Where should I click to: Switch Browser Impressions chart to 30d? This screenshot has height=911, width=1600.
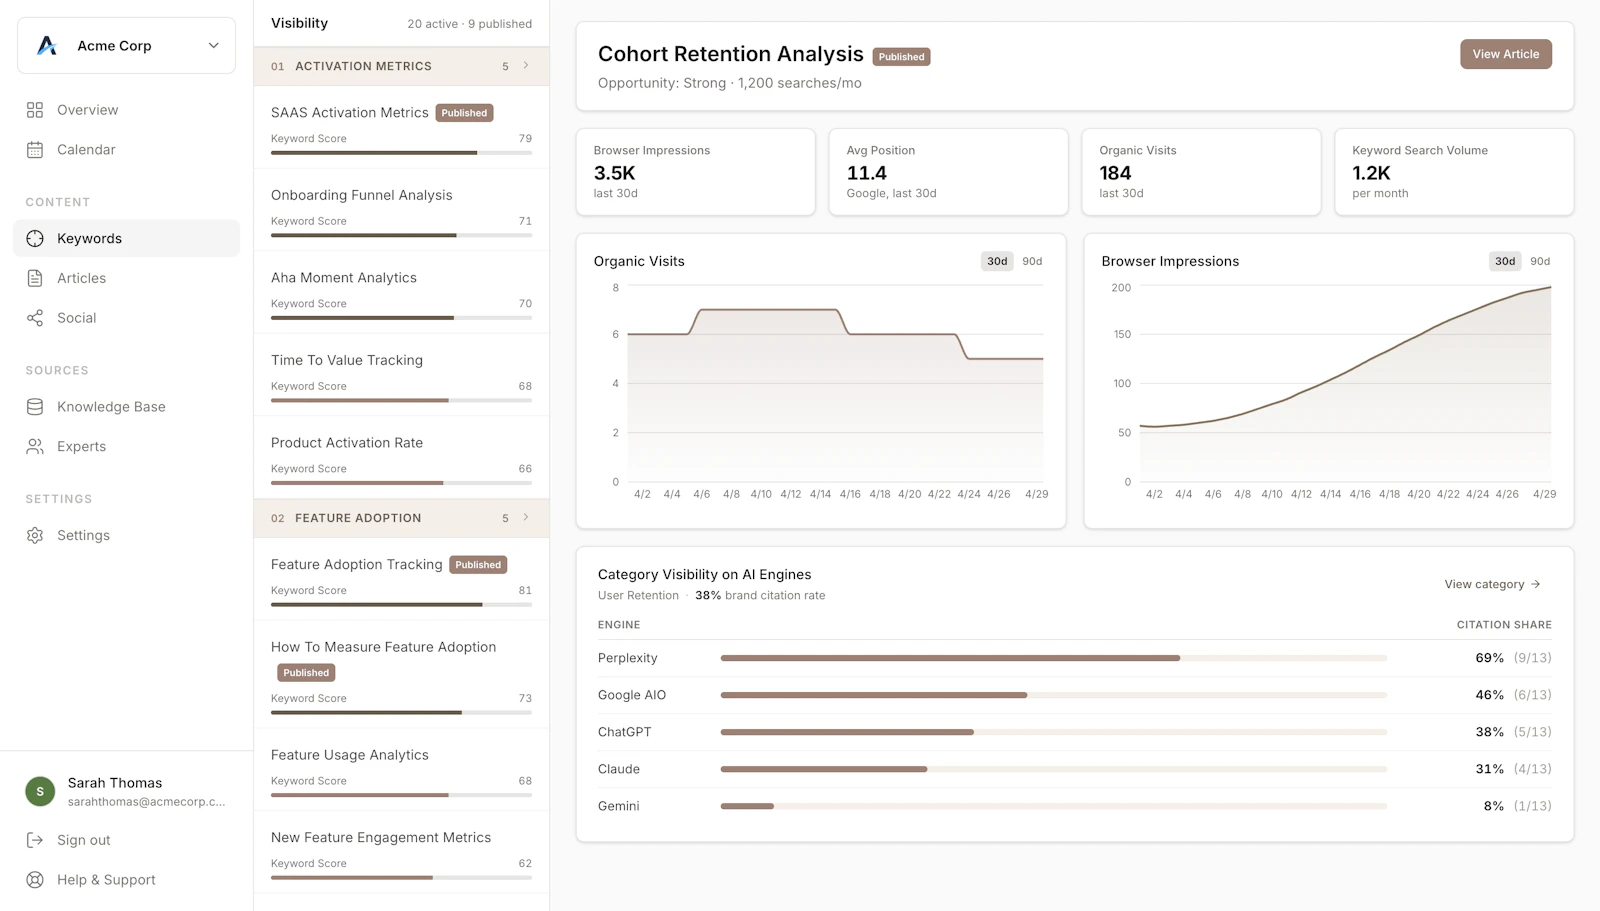click(1505, 261)
